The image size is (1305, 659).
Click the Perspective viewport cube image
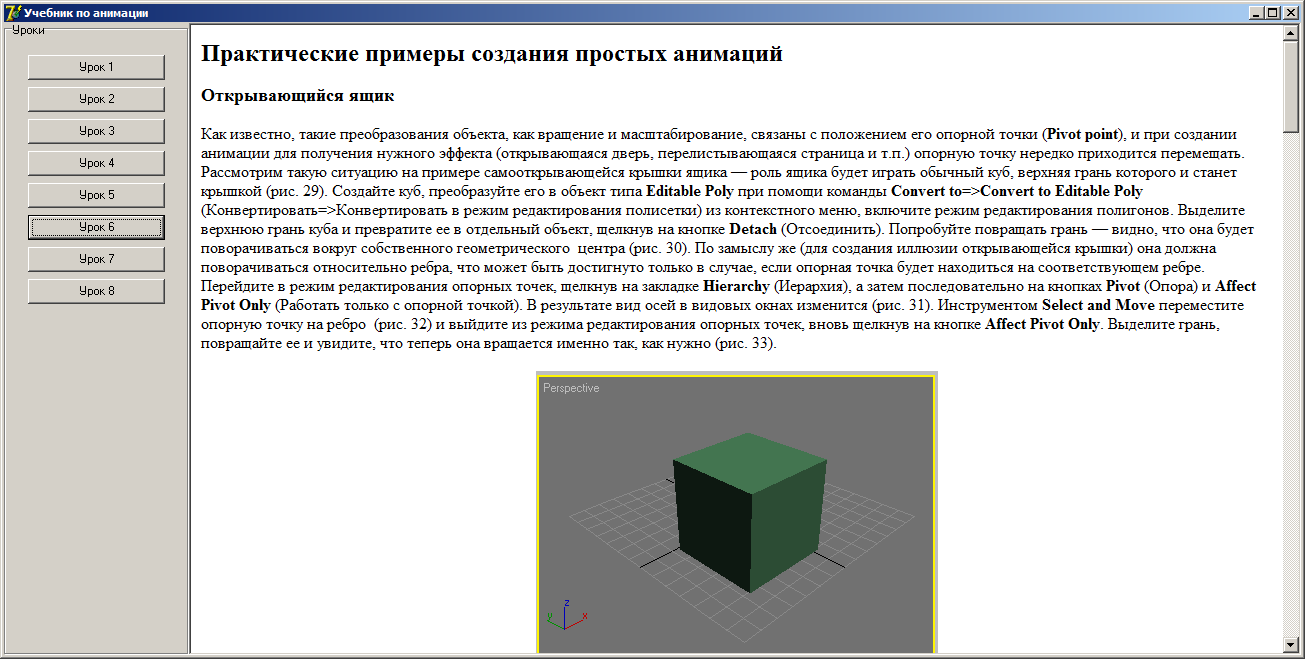coord(737,514)
